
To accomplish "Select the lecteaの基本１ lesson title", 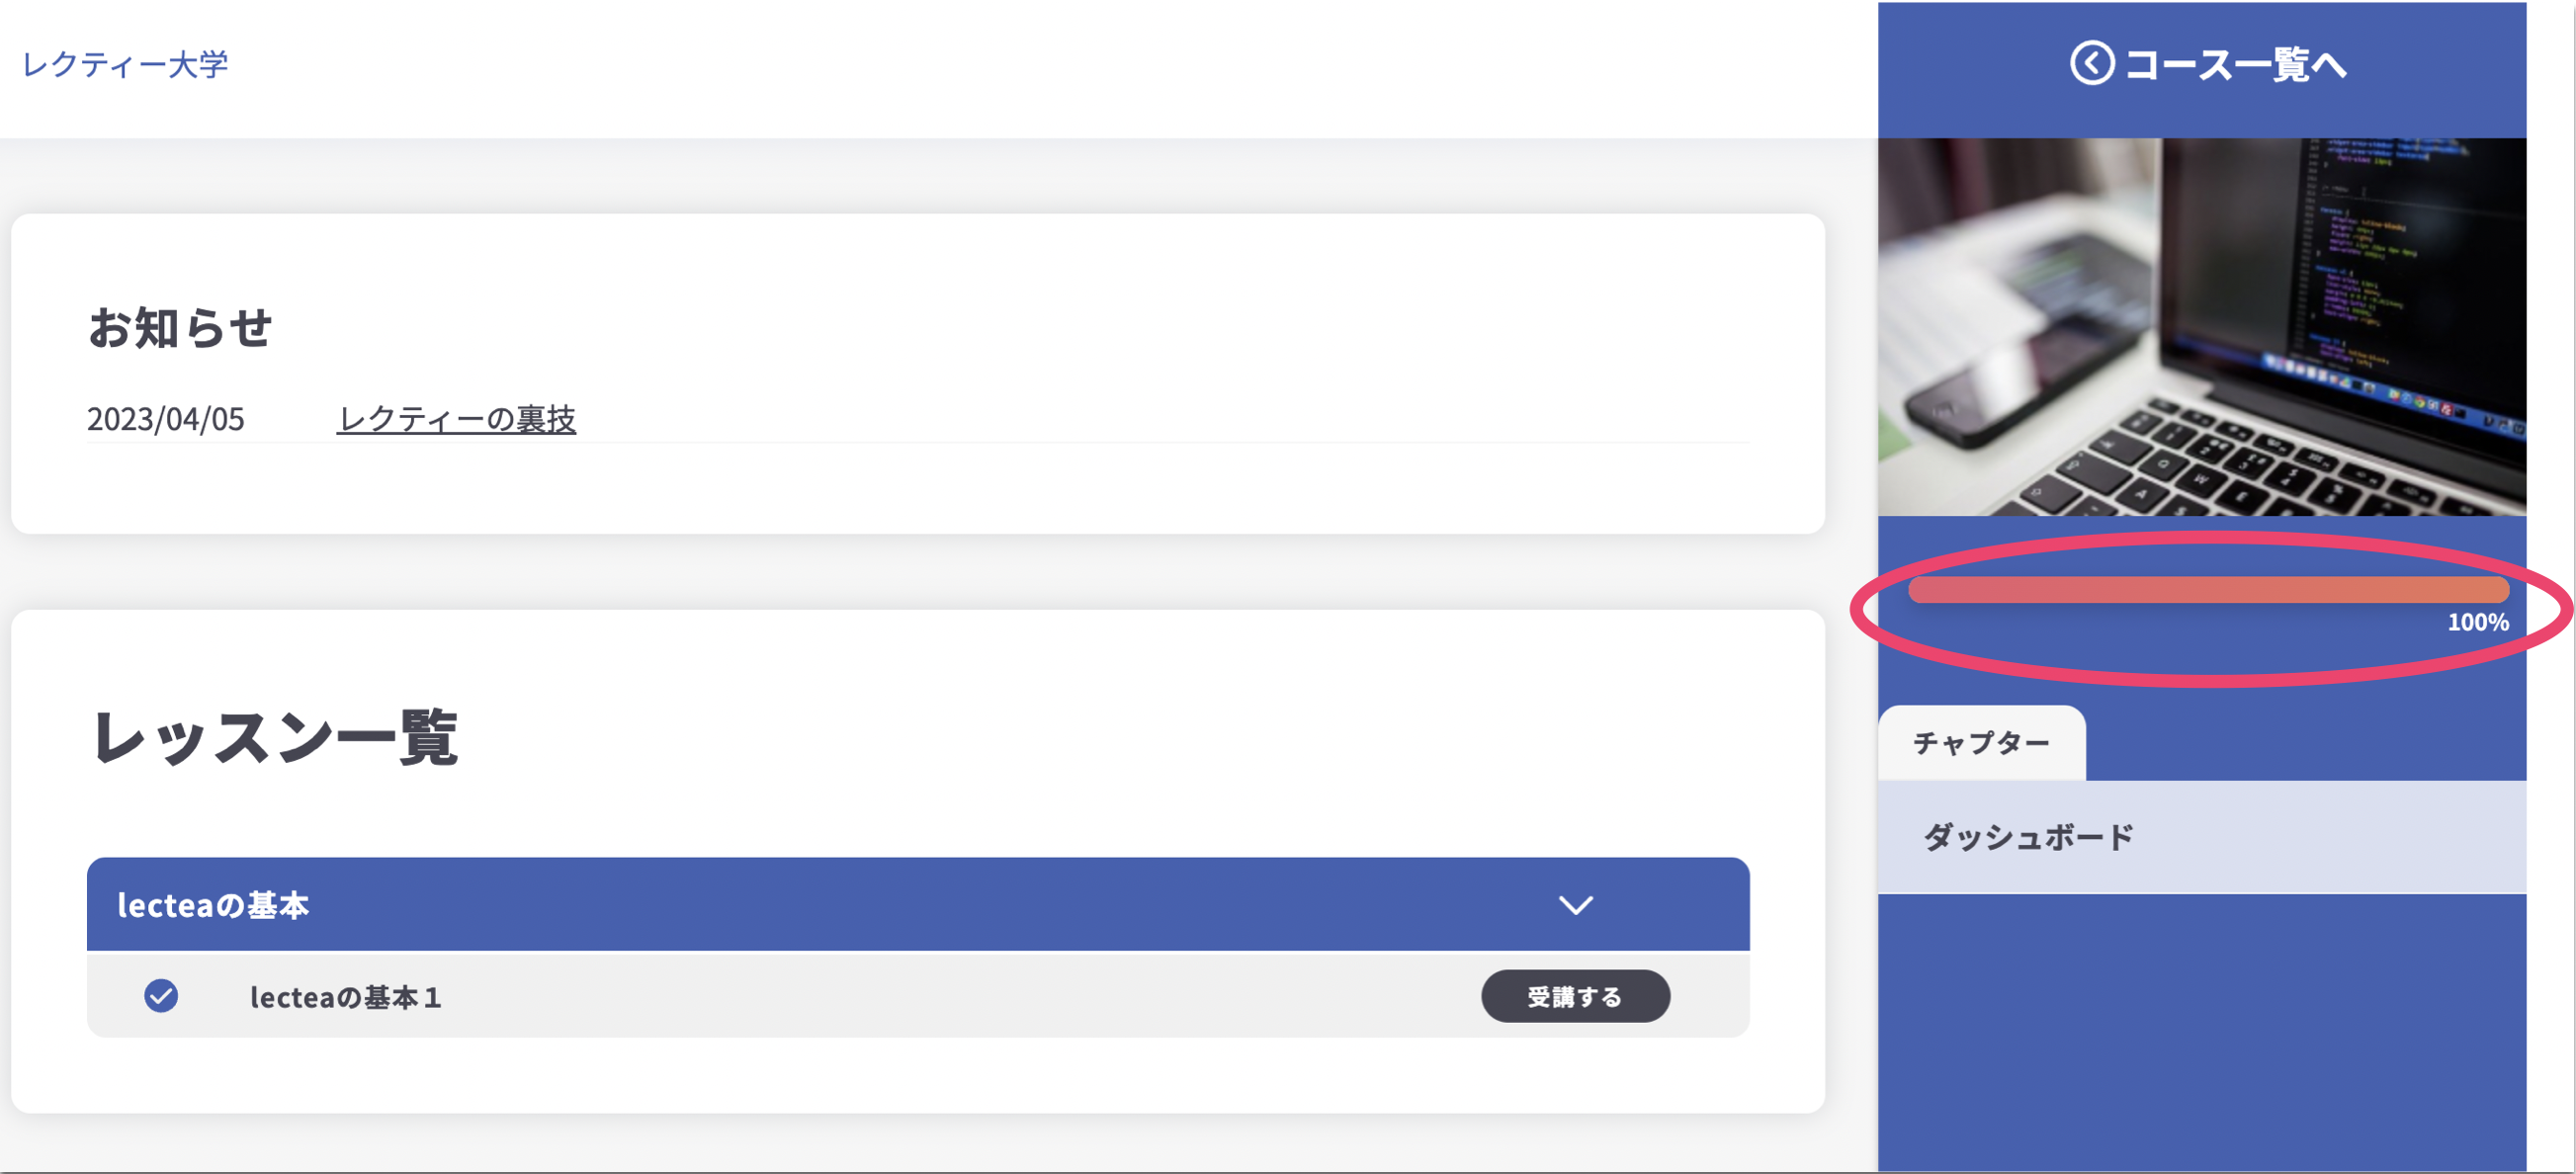I will pyautogui.click(x=346, y=997).
